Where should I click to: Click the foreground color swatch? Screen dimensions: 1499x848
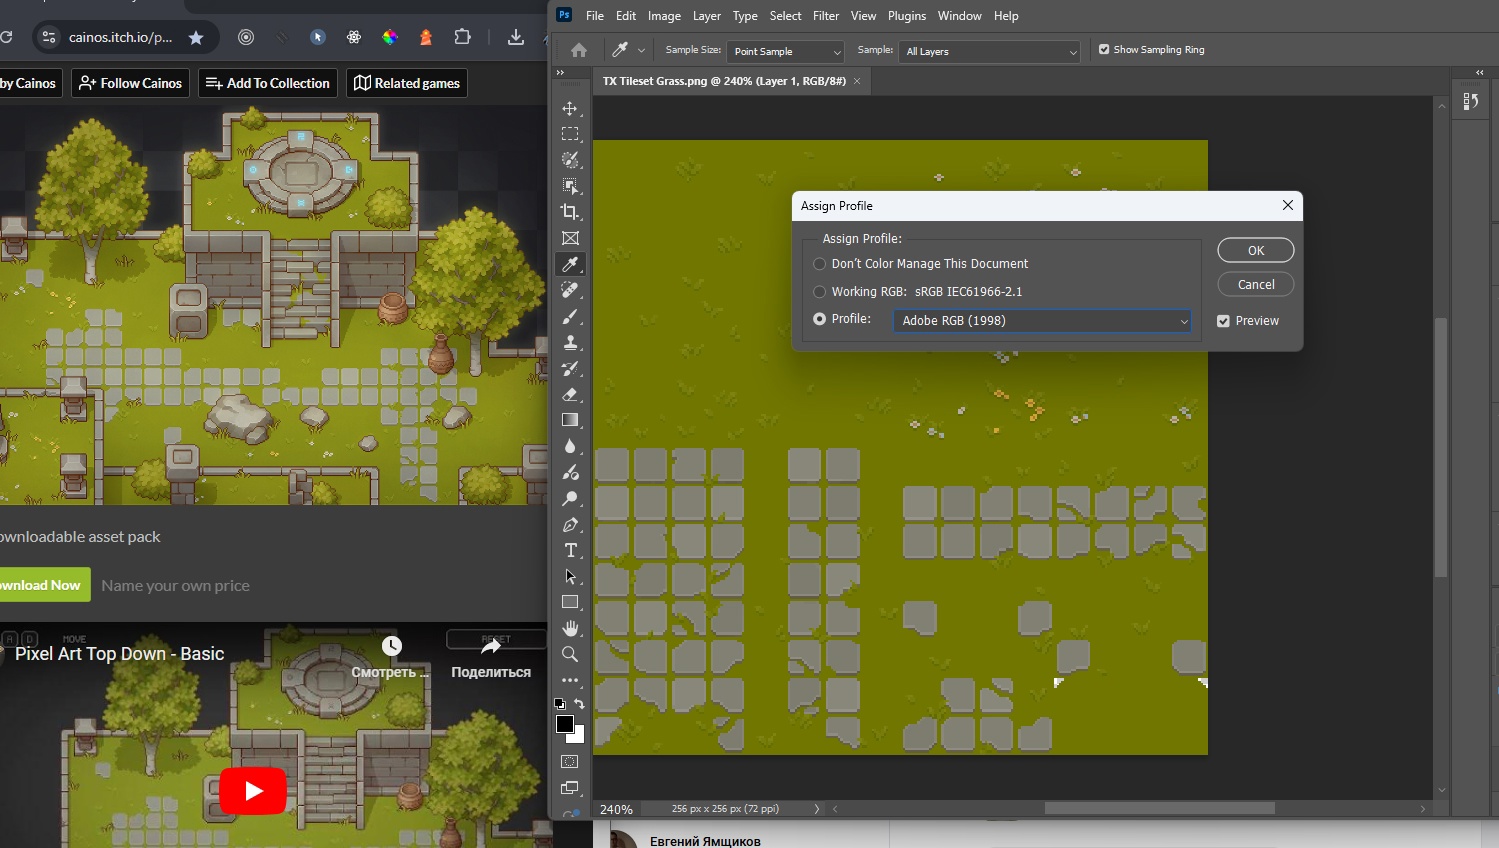(565, 723)
